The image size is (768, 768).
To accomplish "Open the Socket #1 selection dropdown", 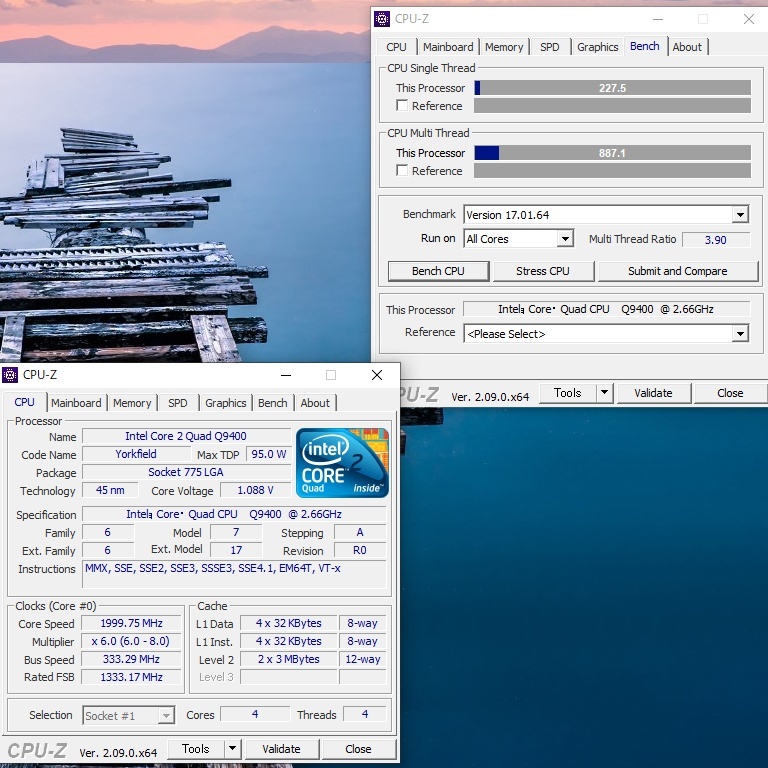I will [x=166, y=716].
